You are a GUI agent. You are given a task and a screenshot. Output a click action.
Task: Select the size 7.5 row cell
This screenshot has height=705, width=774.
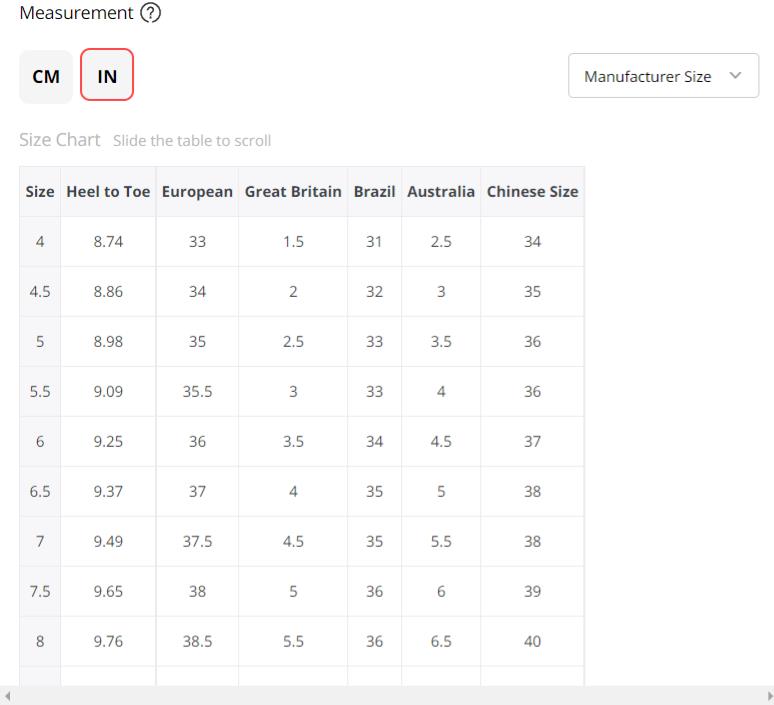(x=40, y=592)
